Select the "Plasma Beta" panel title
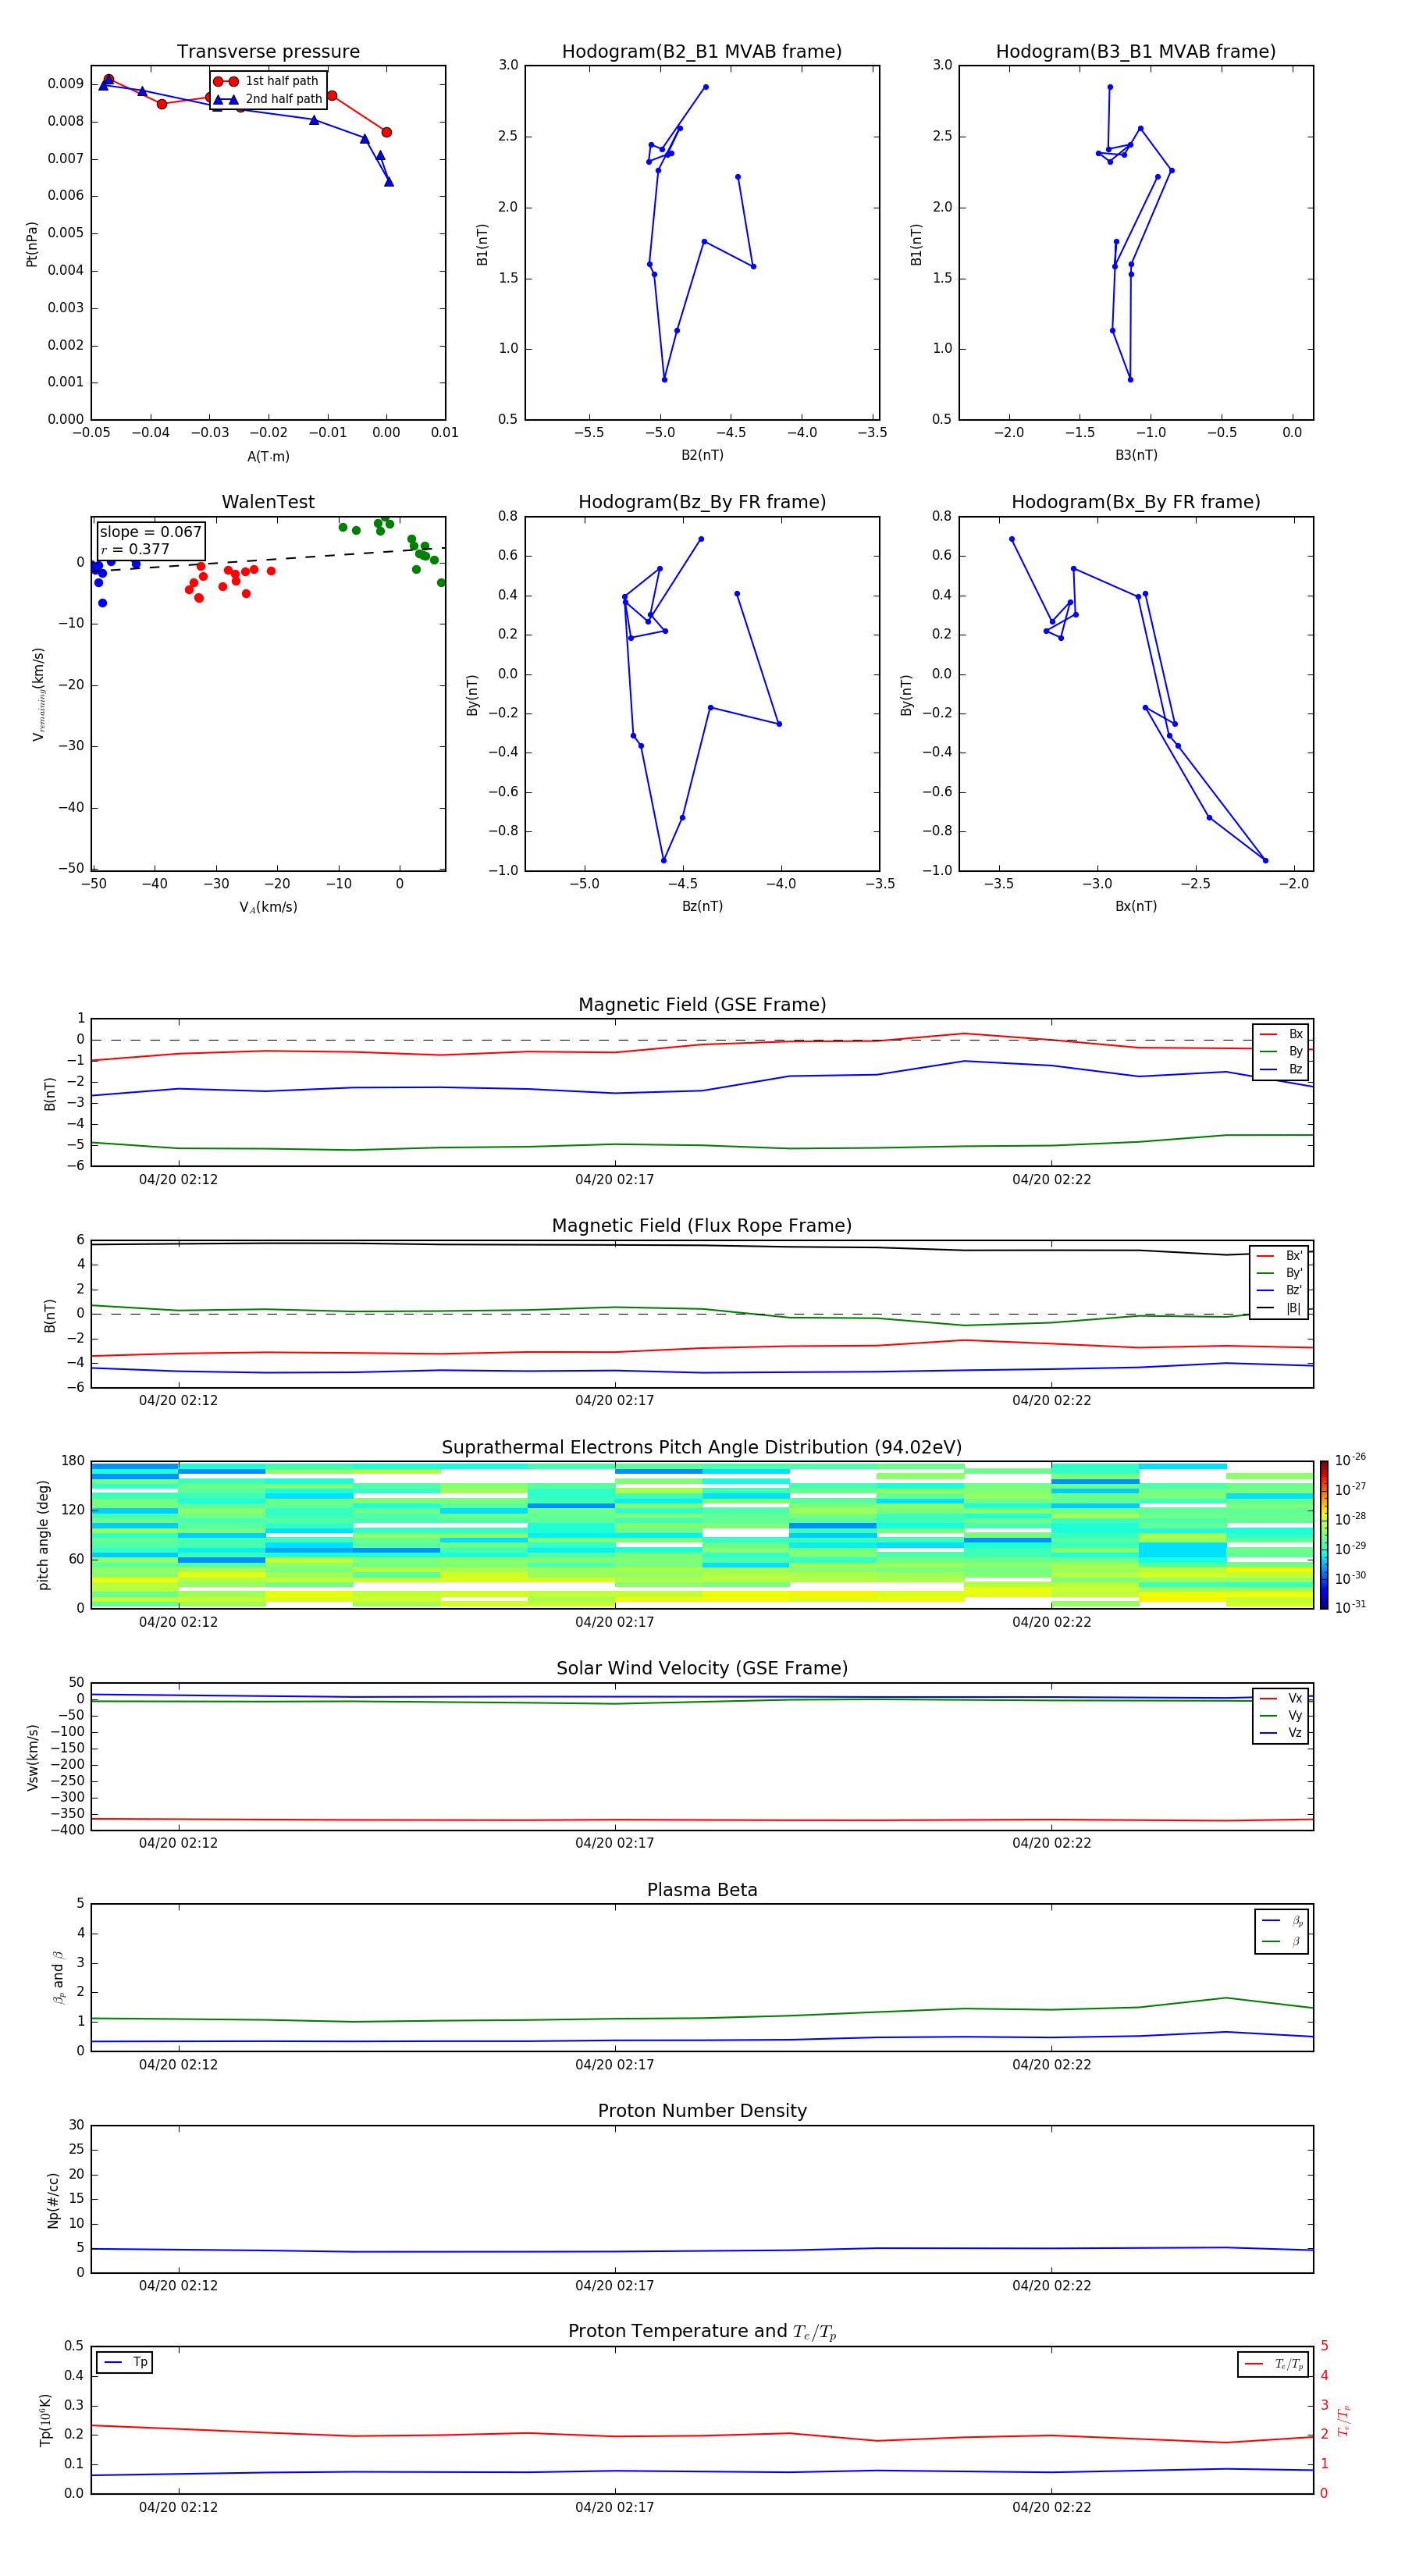This screenshot has height=2576, width=1405. pyautogui.click(x=702, y=1890)
